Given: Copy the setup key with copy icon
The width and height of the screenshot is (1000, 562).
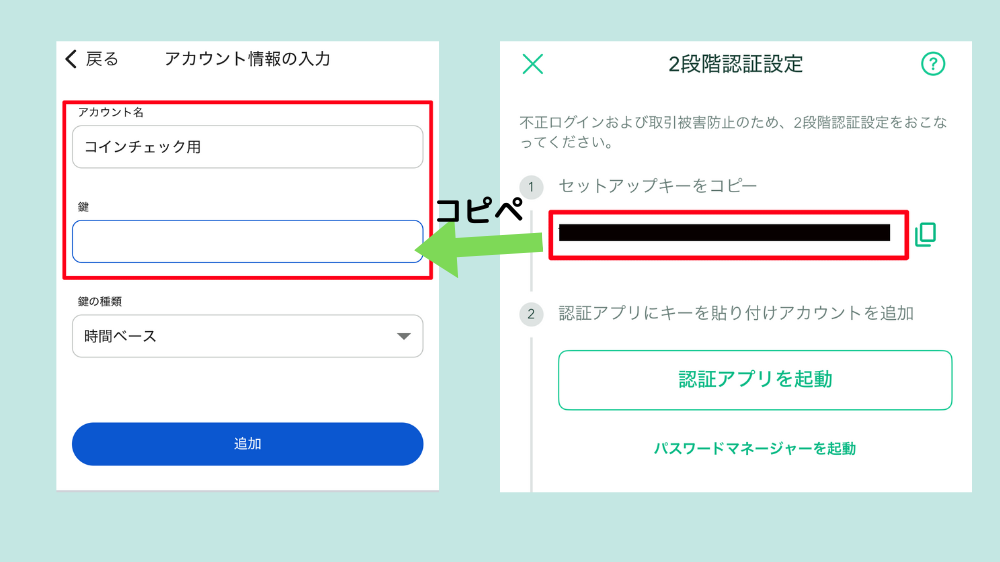Looking at the screenshot, I should 925,234.
